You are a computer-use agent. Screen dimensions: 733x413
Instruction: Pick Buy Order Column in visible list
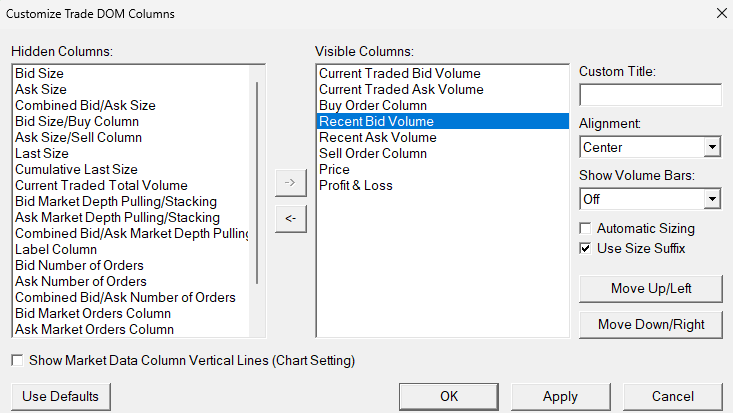[373, 105]
